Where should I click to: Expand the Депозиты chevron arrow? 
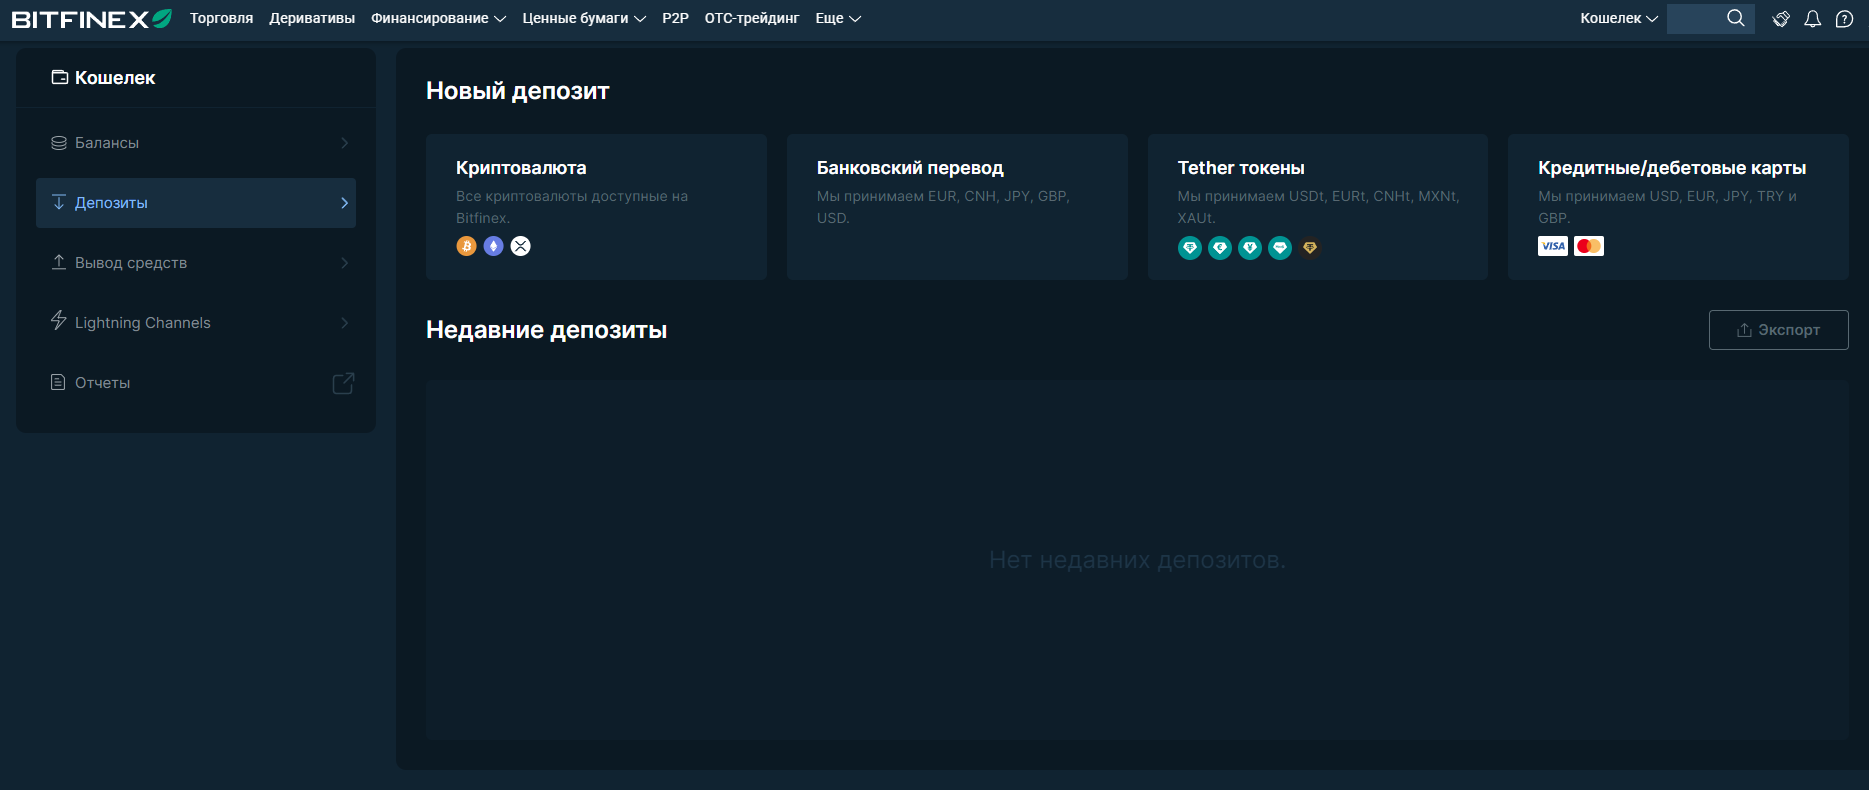(x=344, y=203)
